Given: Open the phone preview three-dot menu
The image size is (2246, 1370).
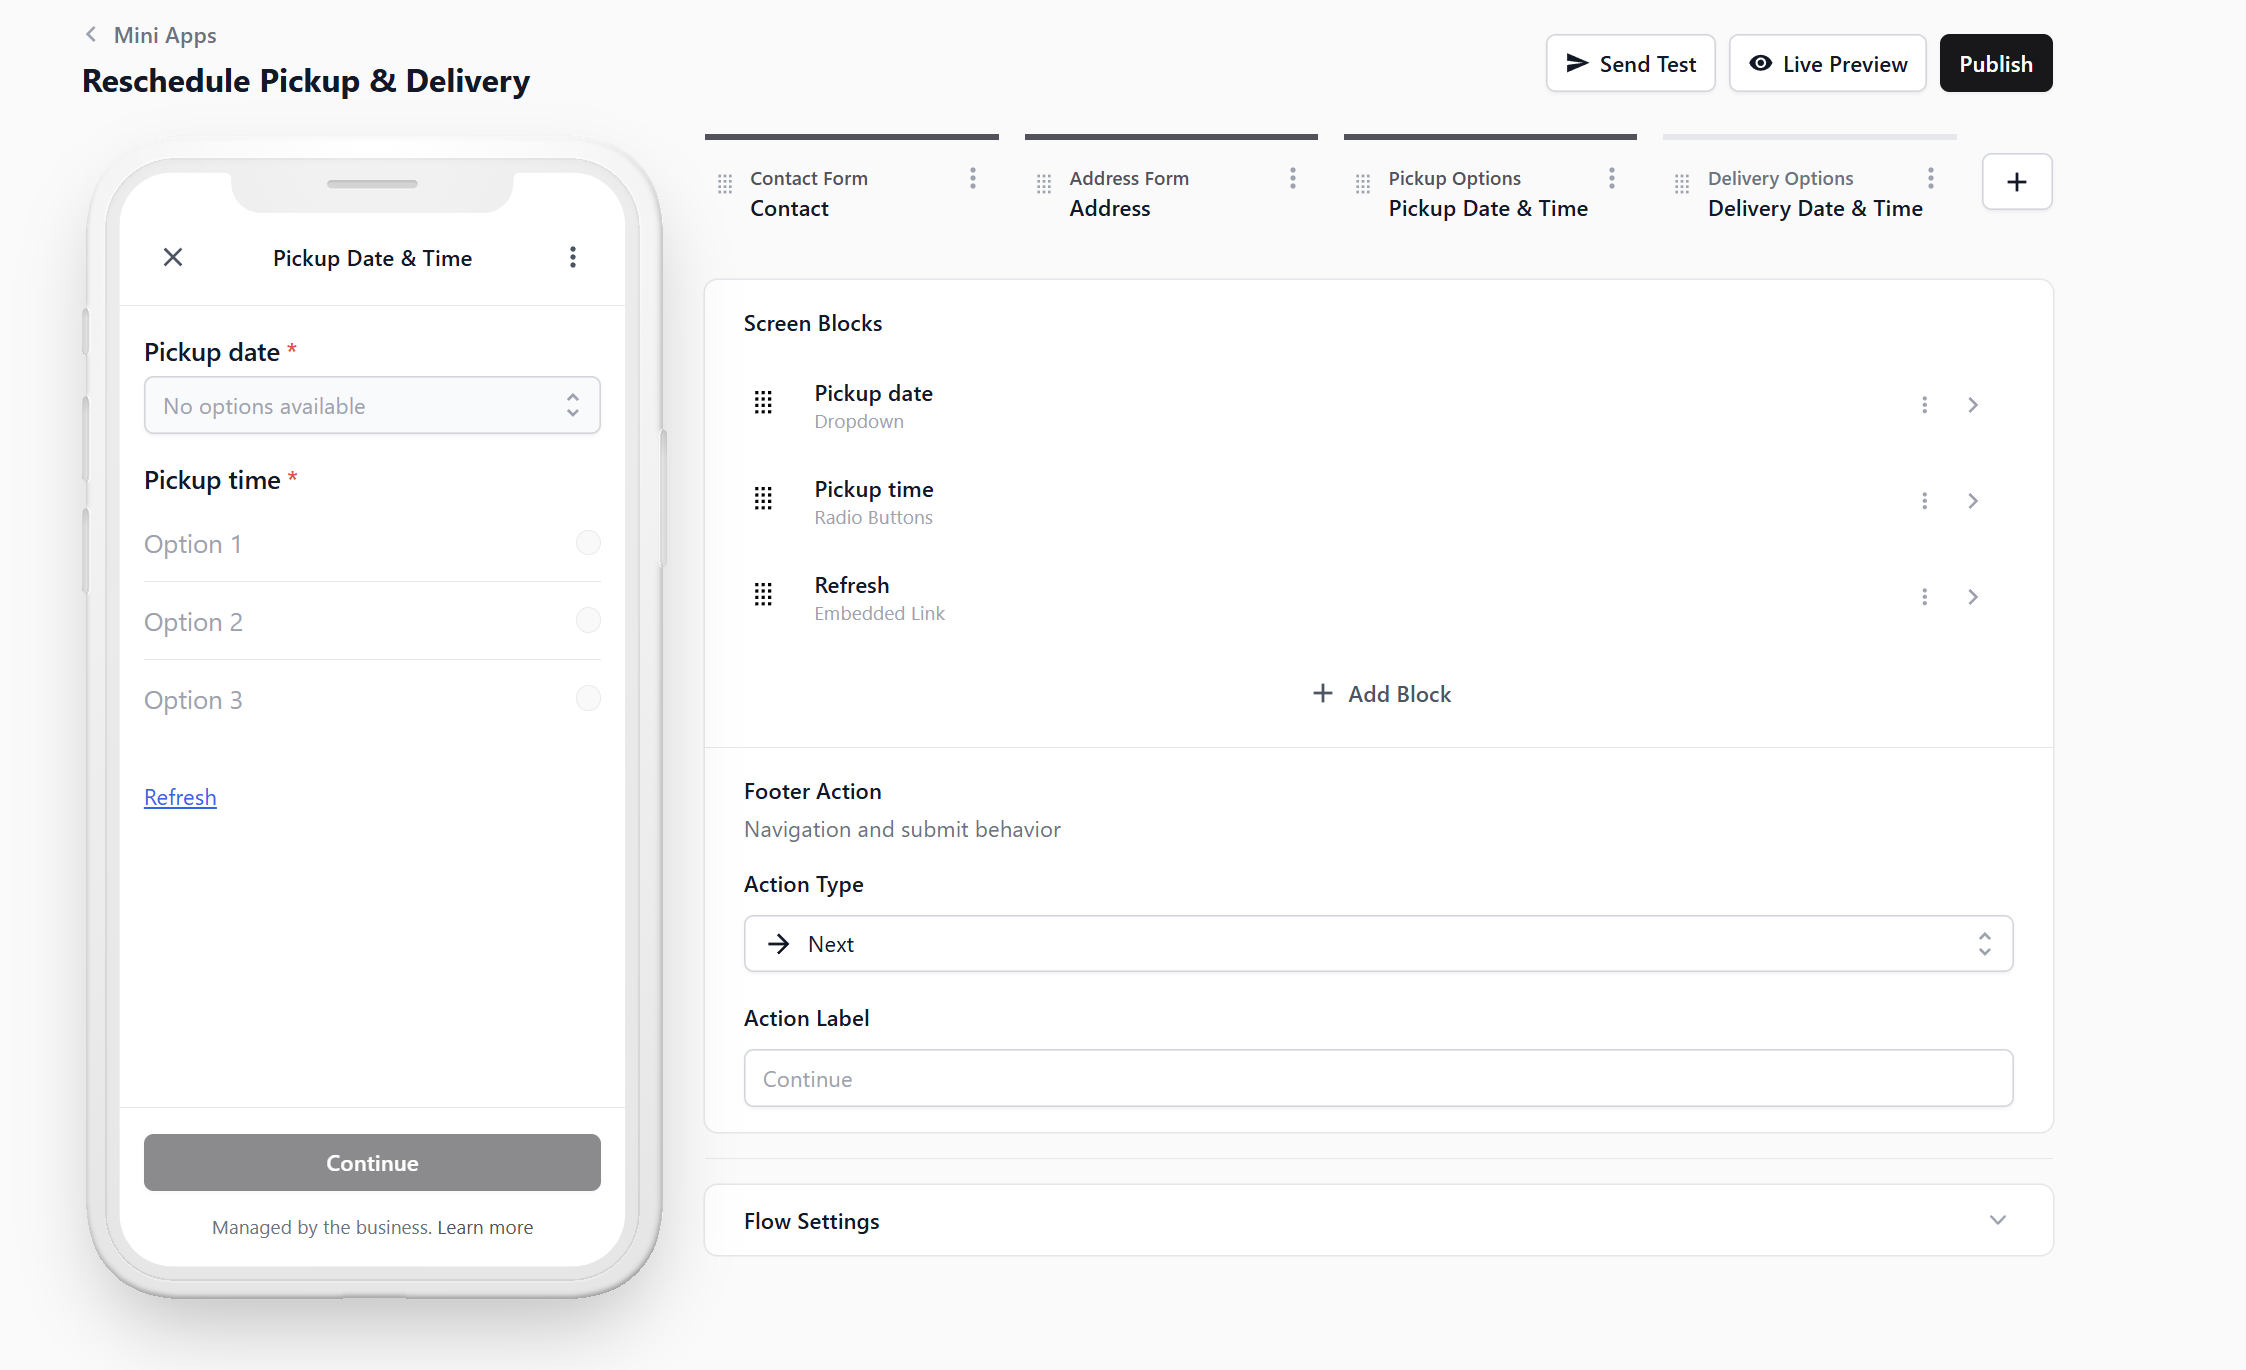Looking at the screenshot, I should [x=573, y=258].
